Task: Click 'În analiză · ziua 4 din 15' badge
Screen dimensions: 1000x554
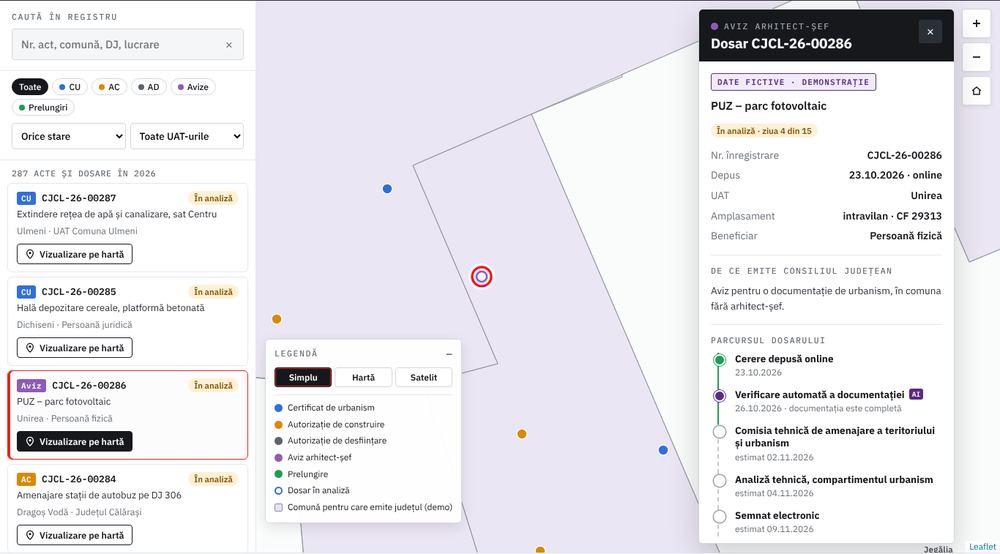Action: [x=764, y=131]
